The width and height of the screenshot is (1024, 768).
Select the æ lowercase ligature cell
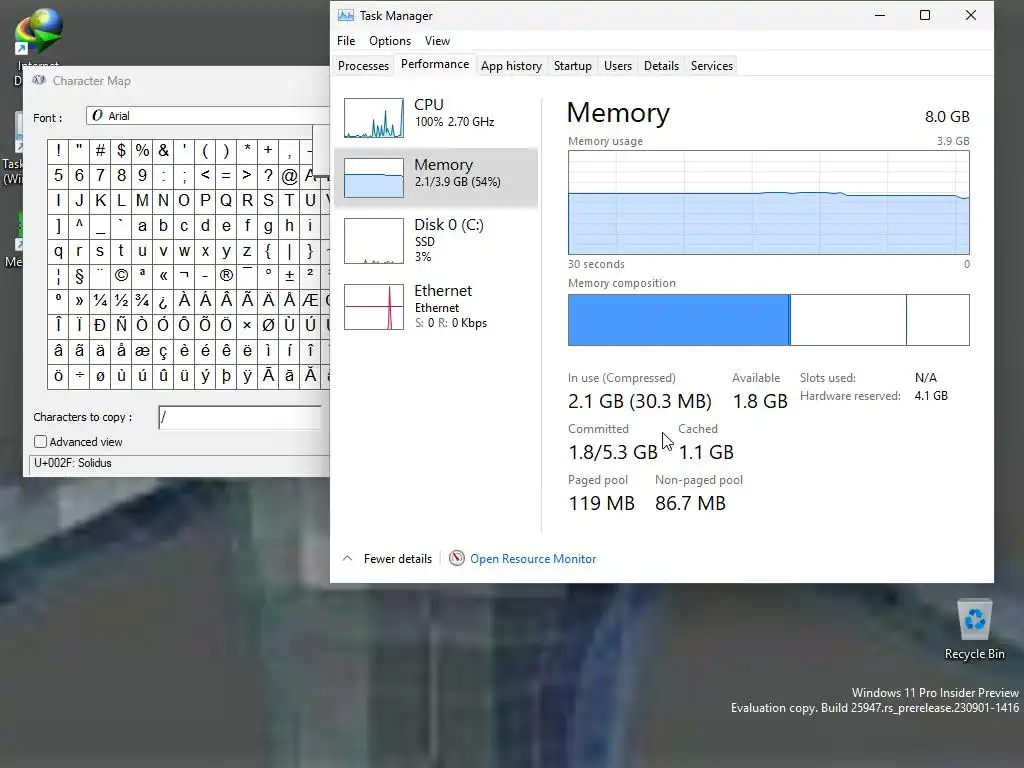(142, 351)
